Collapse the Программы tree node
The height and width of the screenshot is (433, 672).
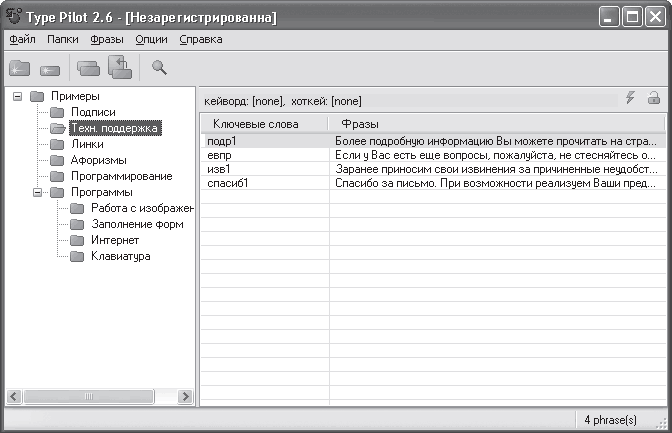(37, 192)
